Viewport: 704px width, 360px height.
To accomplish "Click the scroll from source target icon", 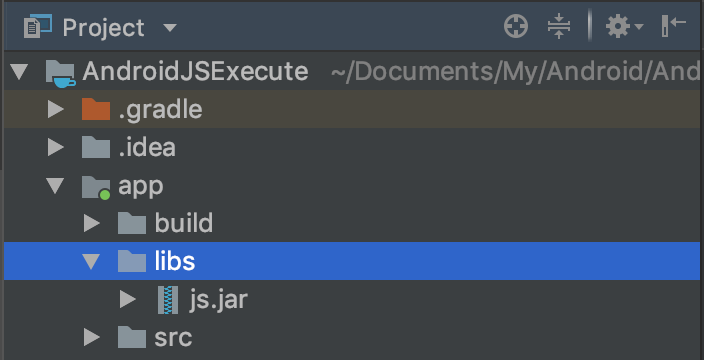I will (516, 26).
